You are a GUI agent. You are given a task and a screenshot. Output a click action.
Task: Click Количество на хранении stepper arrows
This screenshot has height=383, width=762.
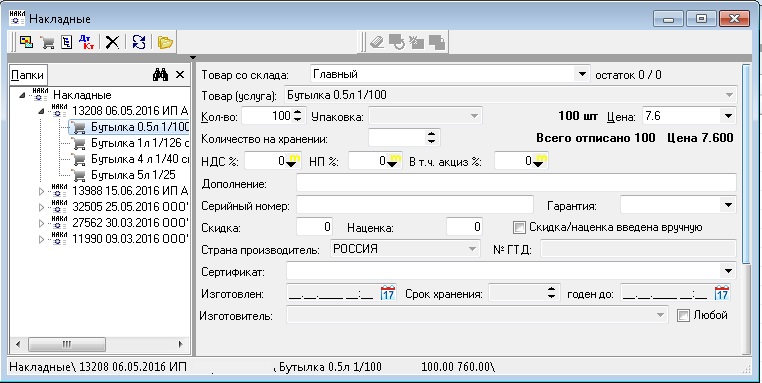(x=432, y=138)
